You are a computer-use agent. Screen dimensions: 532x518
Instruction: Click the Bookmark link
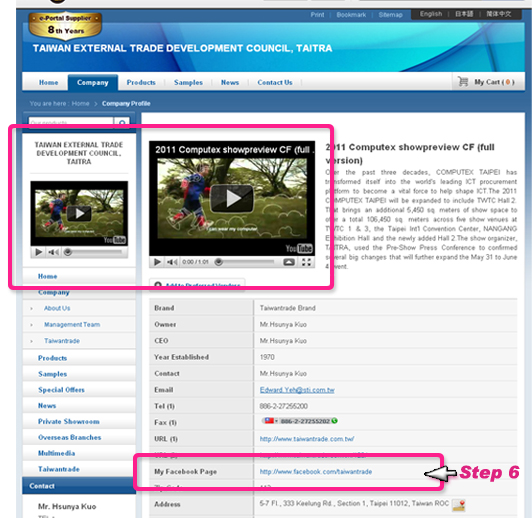[351, 15]
